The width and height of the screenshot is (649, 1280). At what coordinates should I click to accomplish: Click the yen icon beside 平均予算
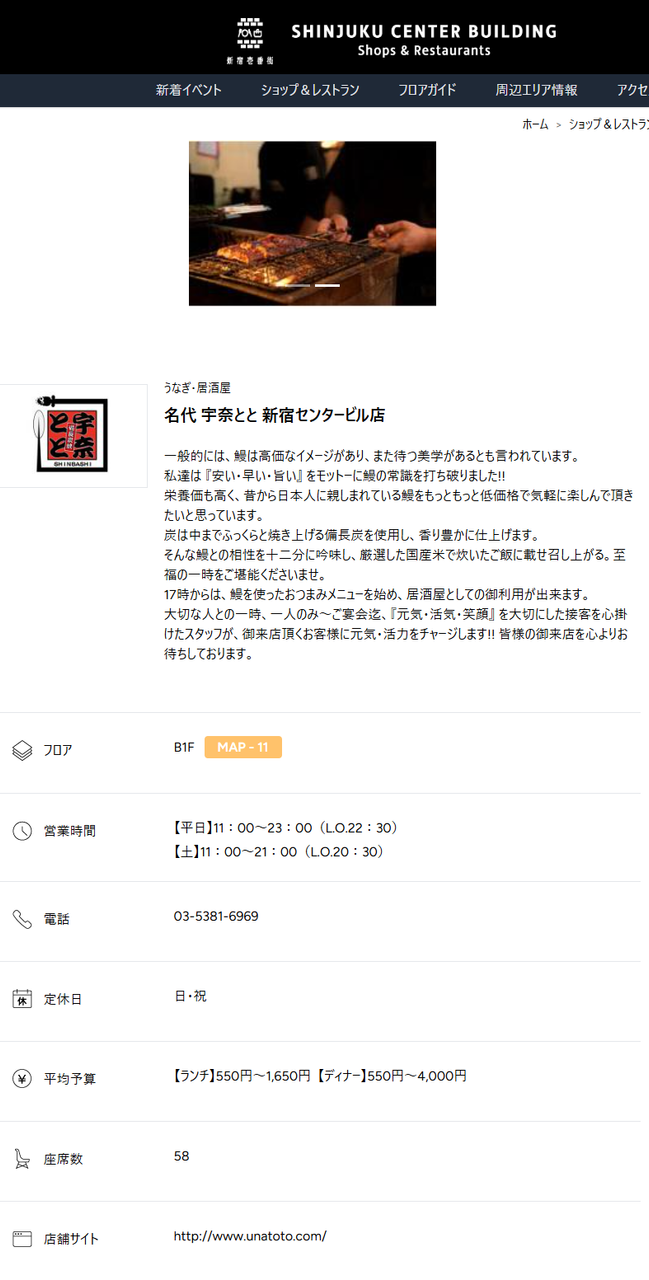(x=22, y=1078)
